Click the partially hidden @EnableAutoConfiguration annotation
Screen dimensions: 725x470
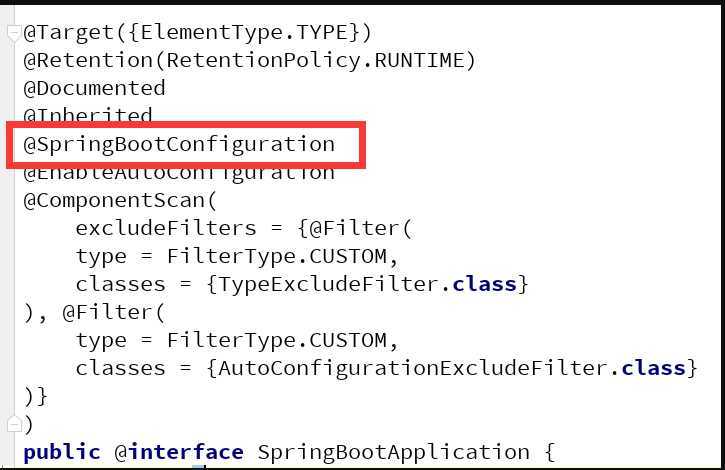(179, 175)
